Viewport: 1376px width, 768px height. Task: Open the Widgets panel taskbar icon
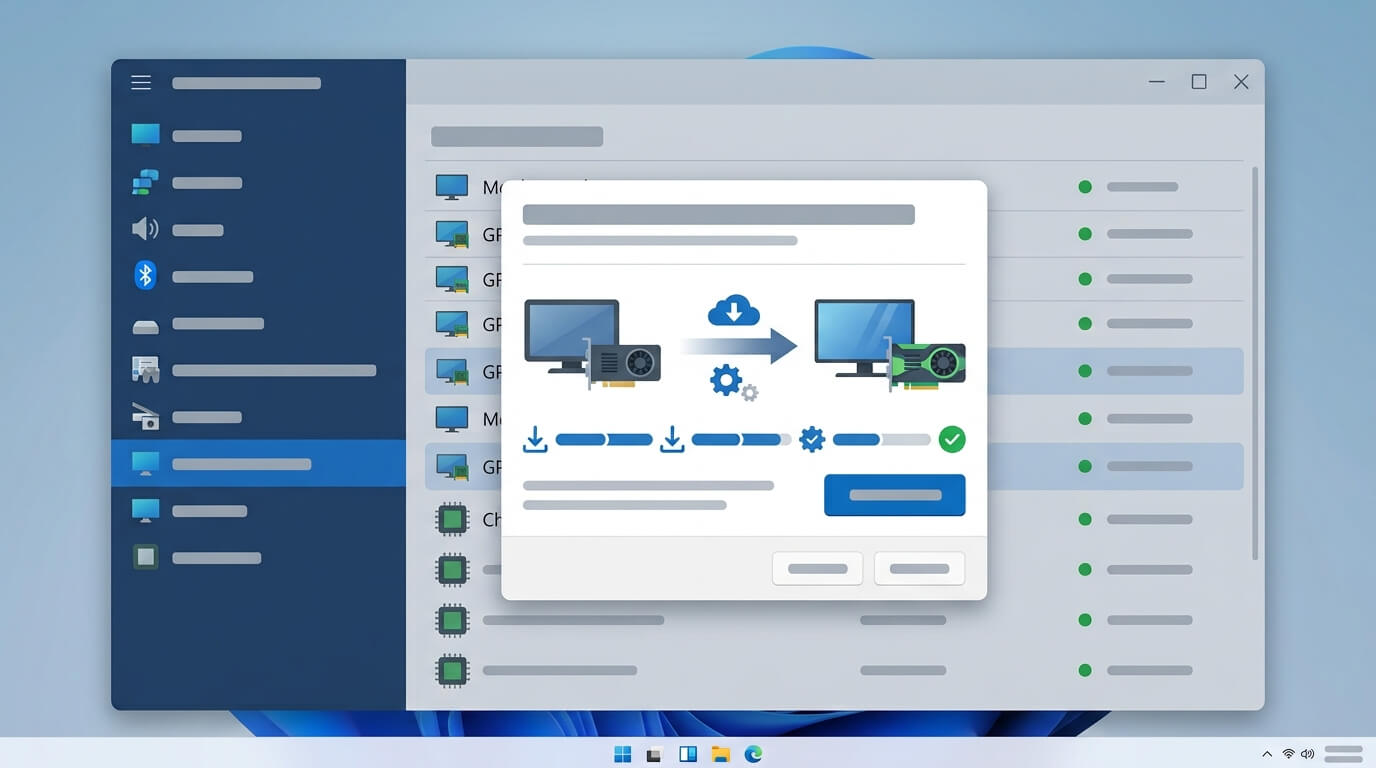(688, 754)
